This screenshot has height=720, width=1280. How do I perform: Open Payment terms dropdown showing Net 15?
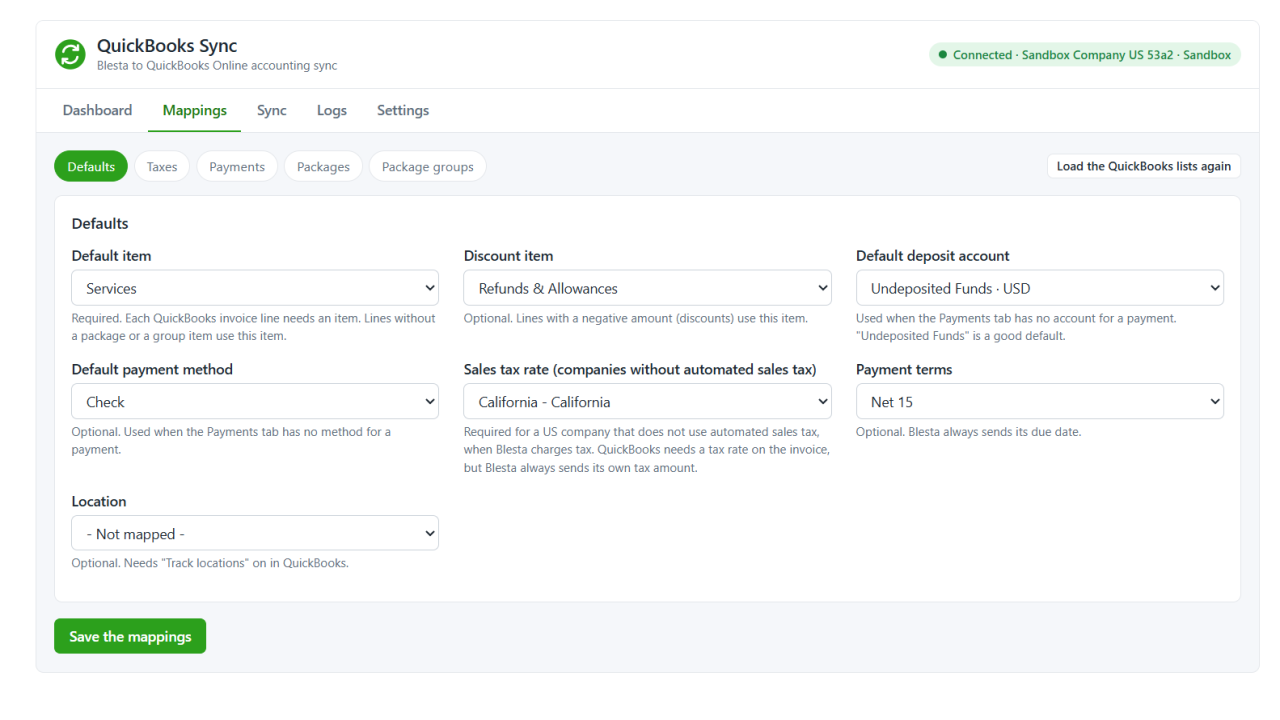coord(1040,402)
